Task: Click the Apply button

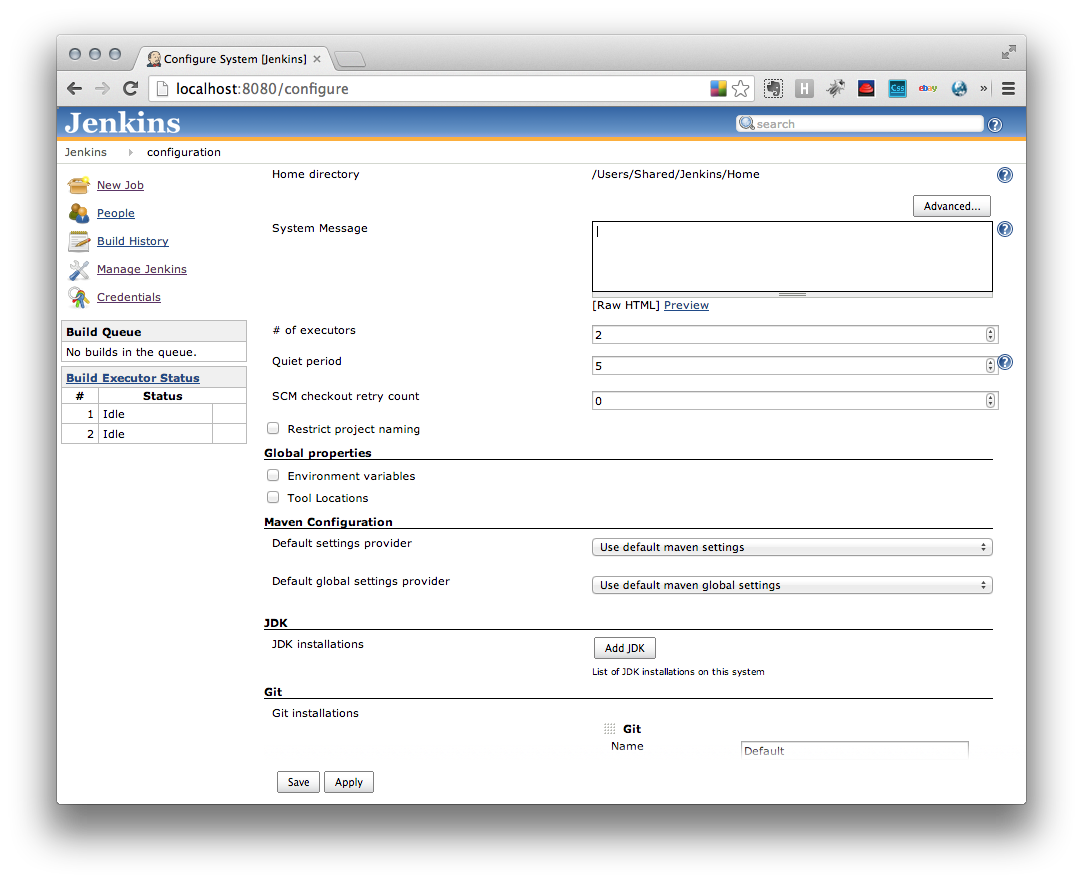Action: coord(349,782)
